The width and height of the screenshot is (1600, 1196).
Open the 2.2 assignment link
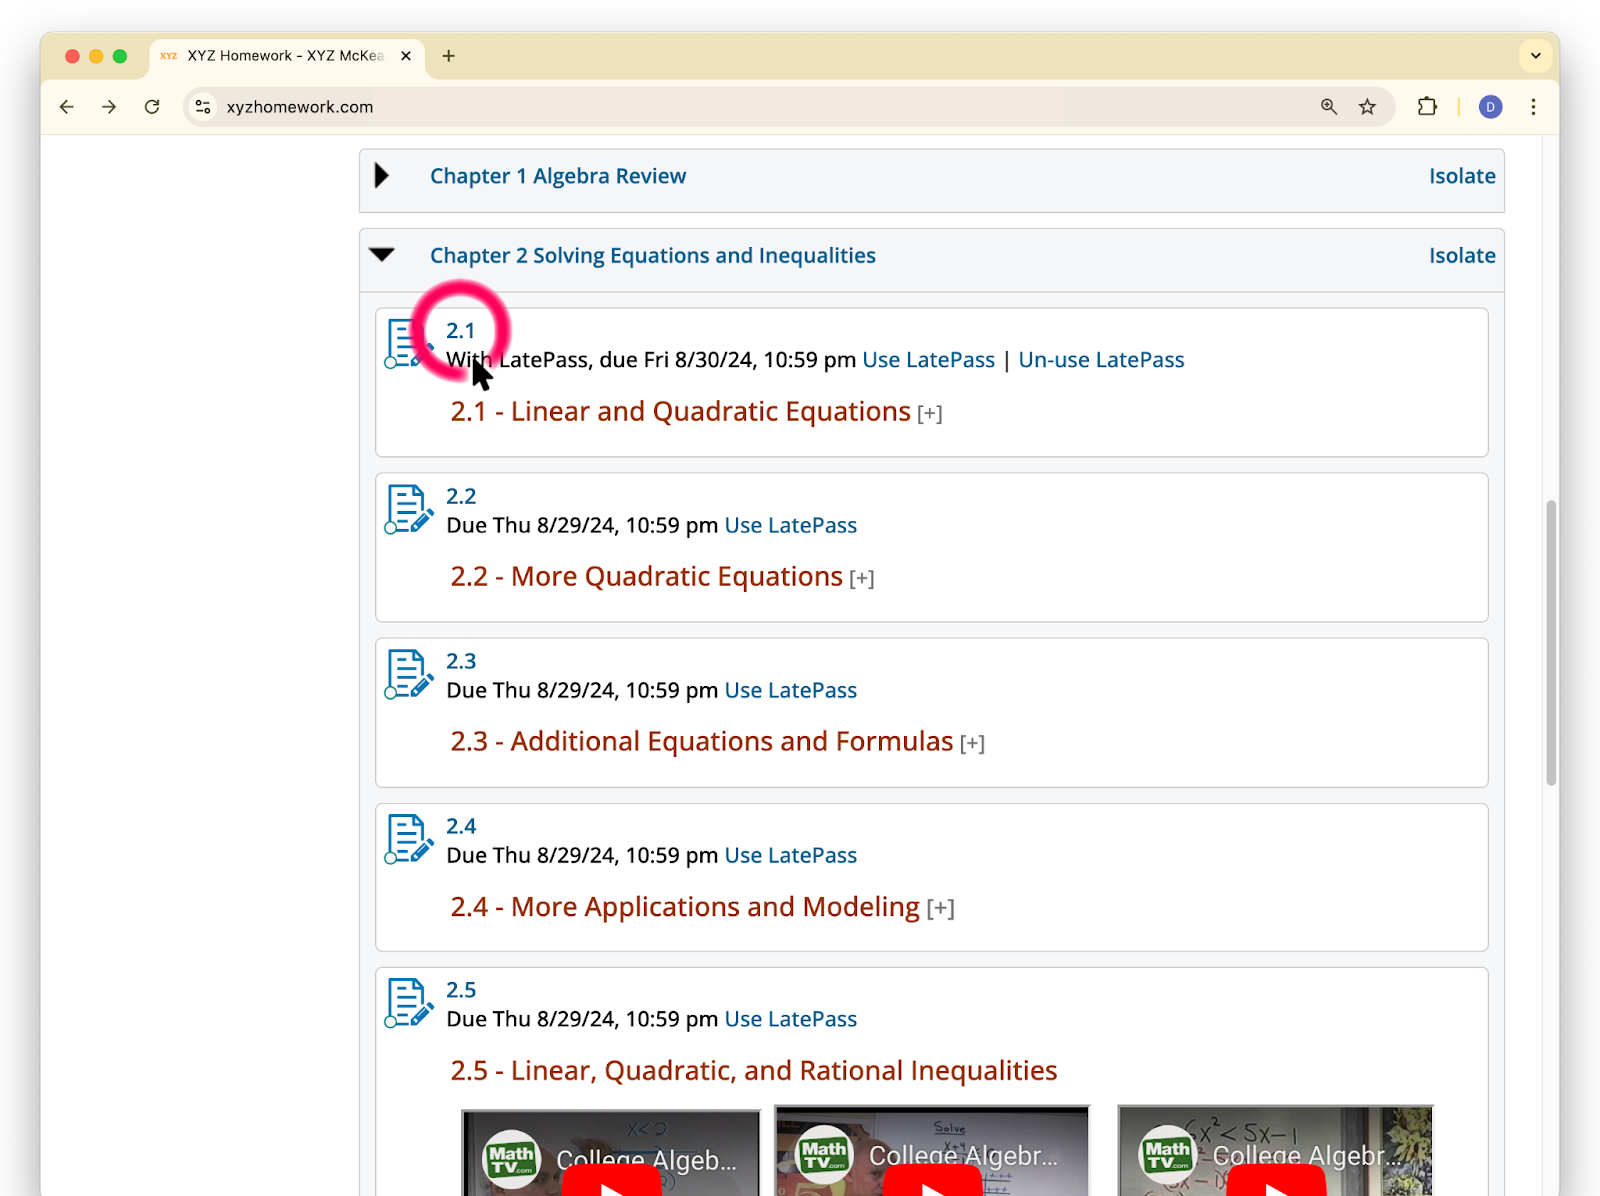[x=461, y=496]
